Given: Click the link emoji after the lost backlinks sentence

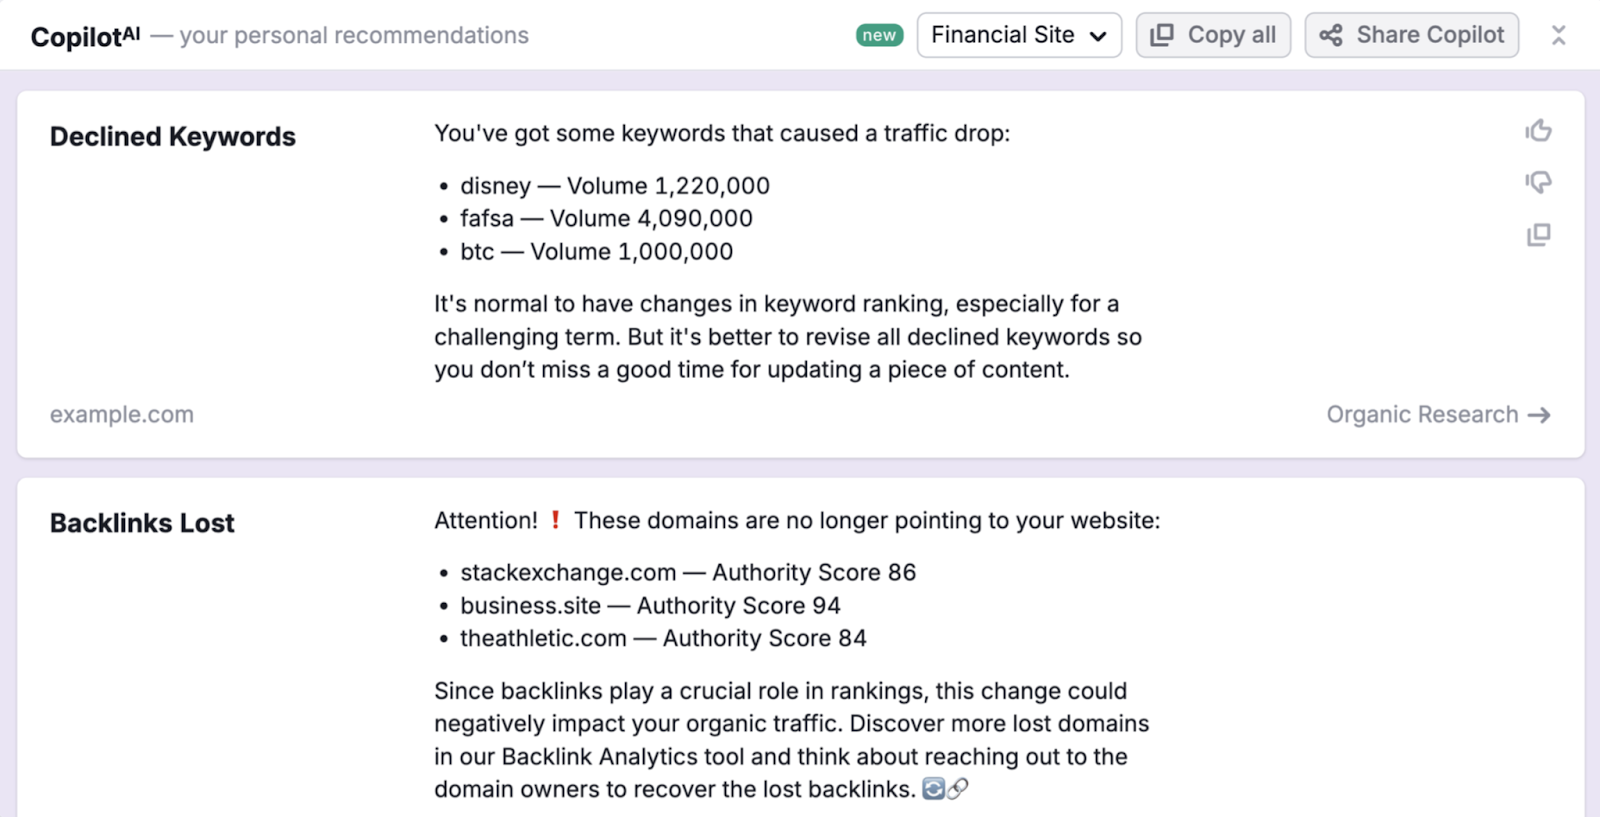Looking at the screenshot, I should click(958, 789).
